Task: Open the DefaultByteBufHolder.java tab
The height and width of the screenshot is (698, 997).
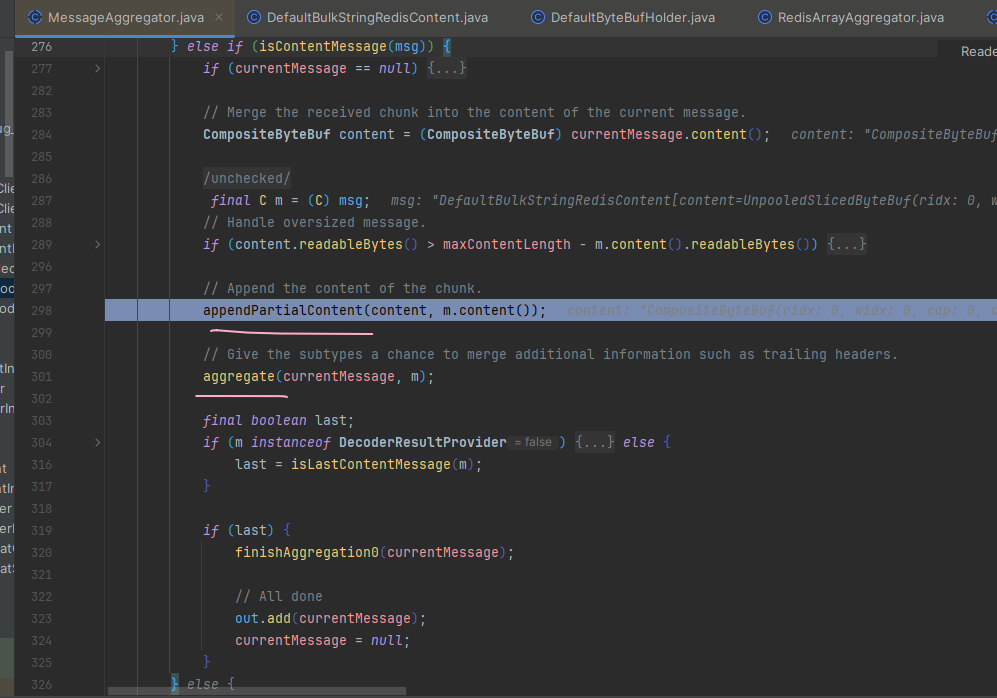Action: pyautogui.click(x=632, y=17)
